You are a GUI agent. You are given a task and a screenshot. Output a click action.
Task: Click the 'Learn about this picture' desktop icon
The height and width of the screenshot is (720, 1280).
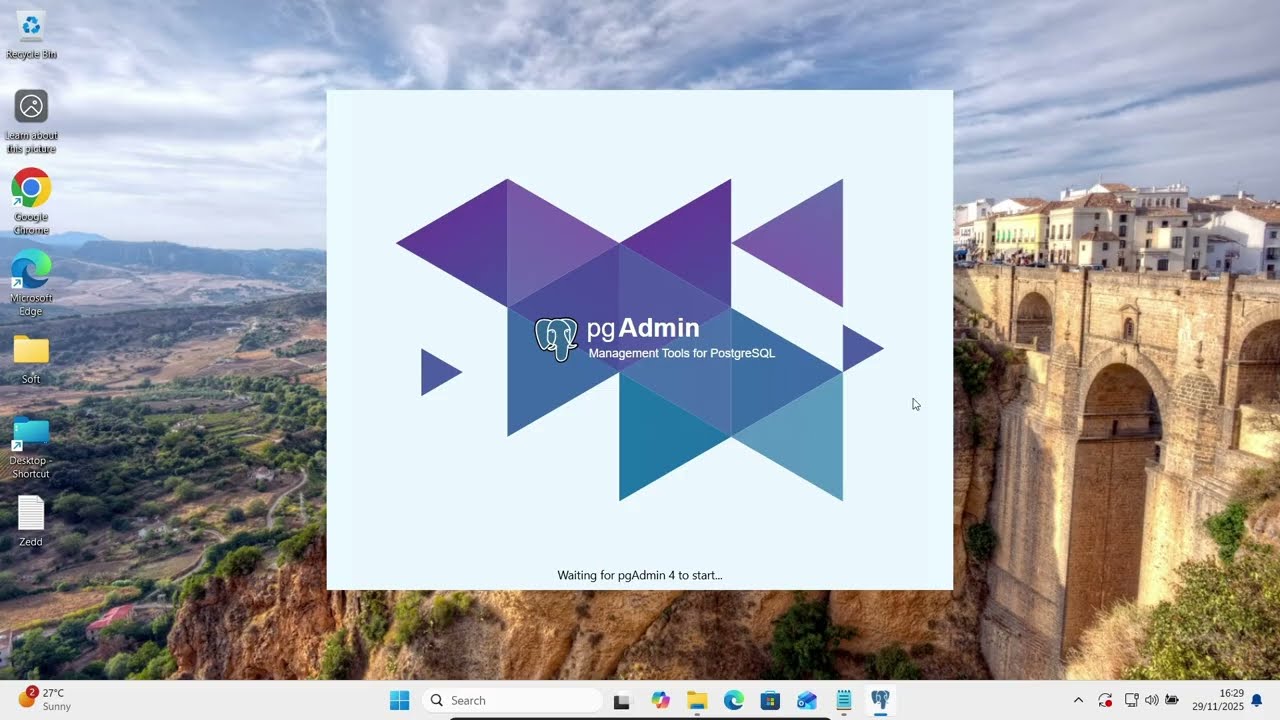(31, 121)
